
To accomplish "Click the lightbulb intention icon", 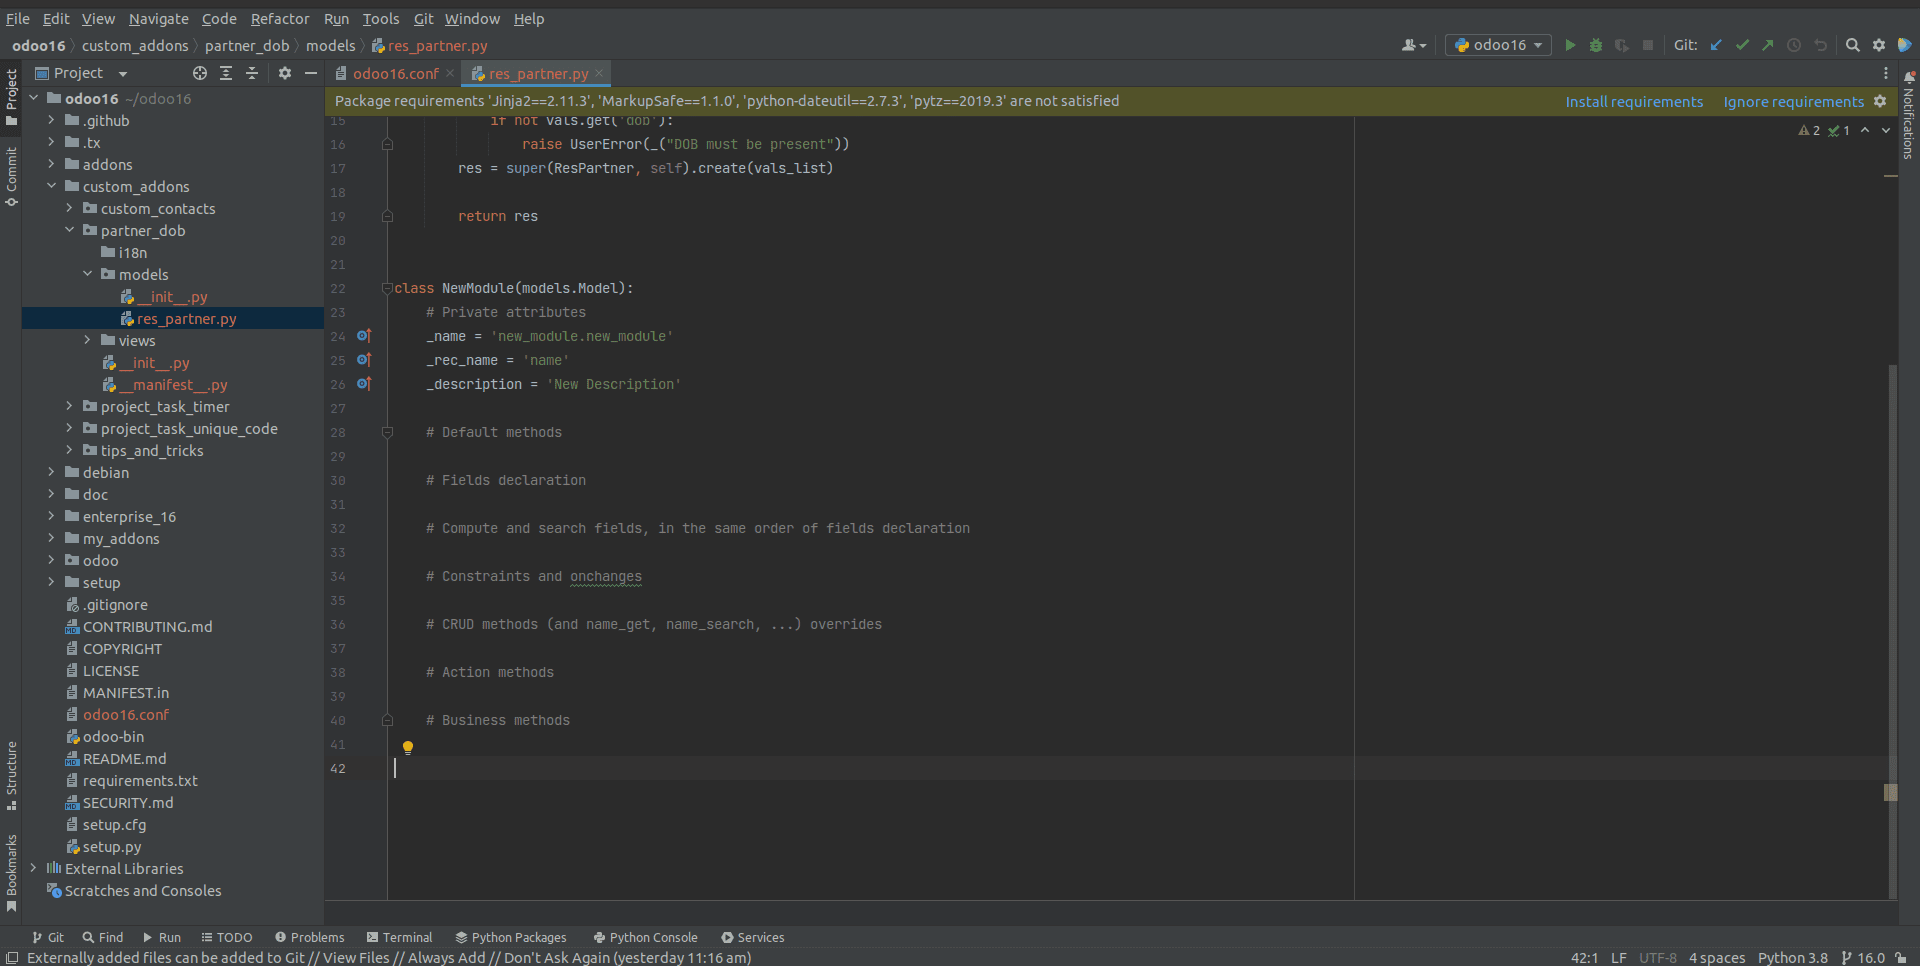I will 408,747.
